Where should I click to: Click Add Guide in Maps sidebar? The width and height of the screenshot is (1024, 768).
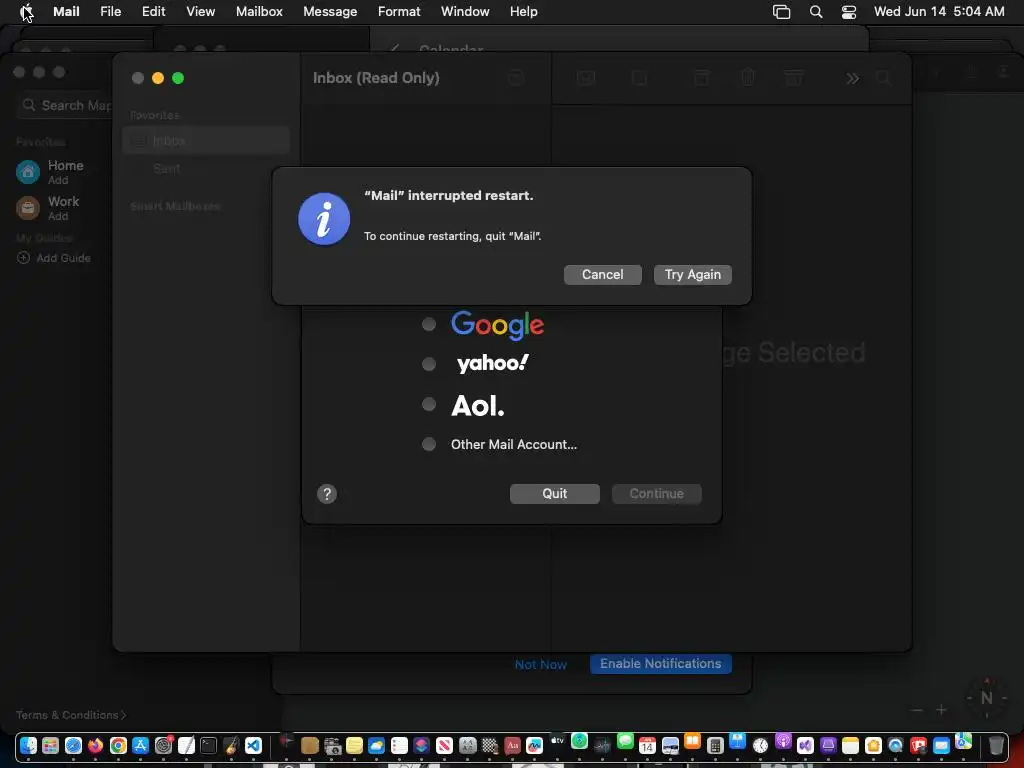pyautogui.click(x=54, y=258)
